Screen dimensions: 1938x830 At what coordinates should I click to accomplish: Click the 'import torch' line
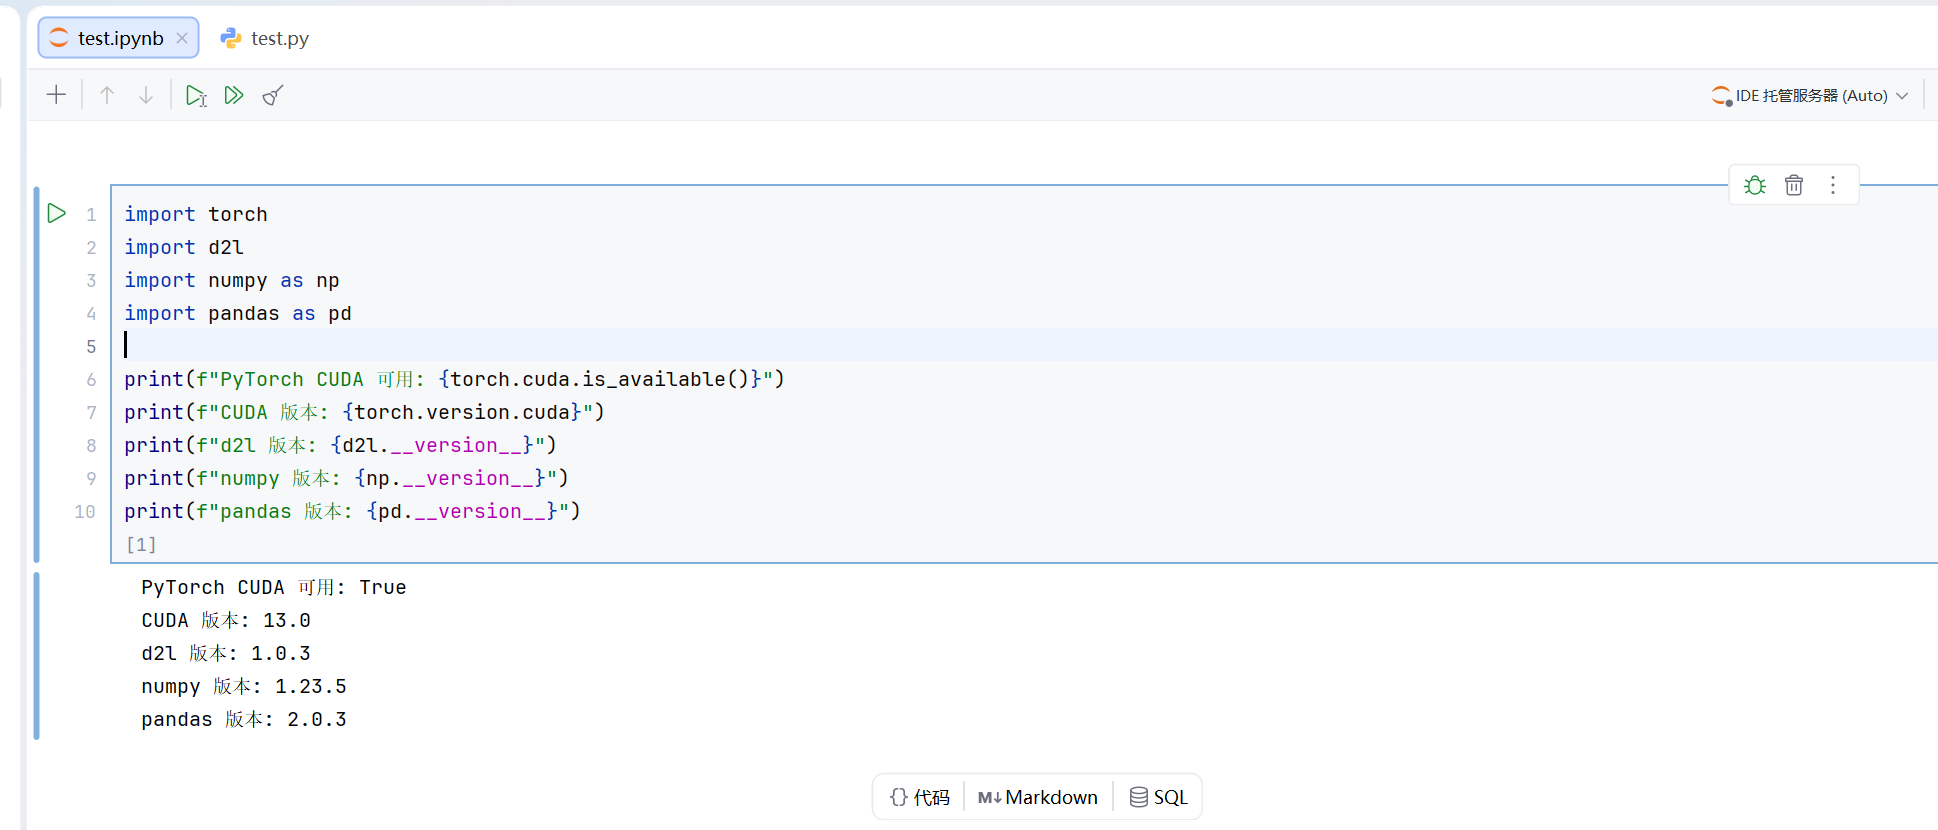[x=196, y=214]
